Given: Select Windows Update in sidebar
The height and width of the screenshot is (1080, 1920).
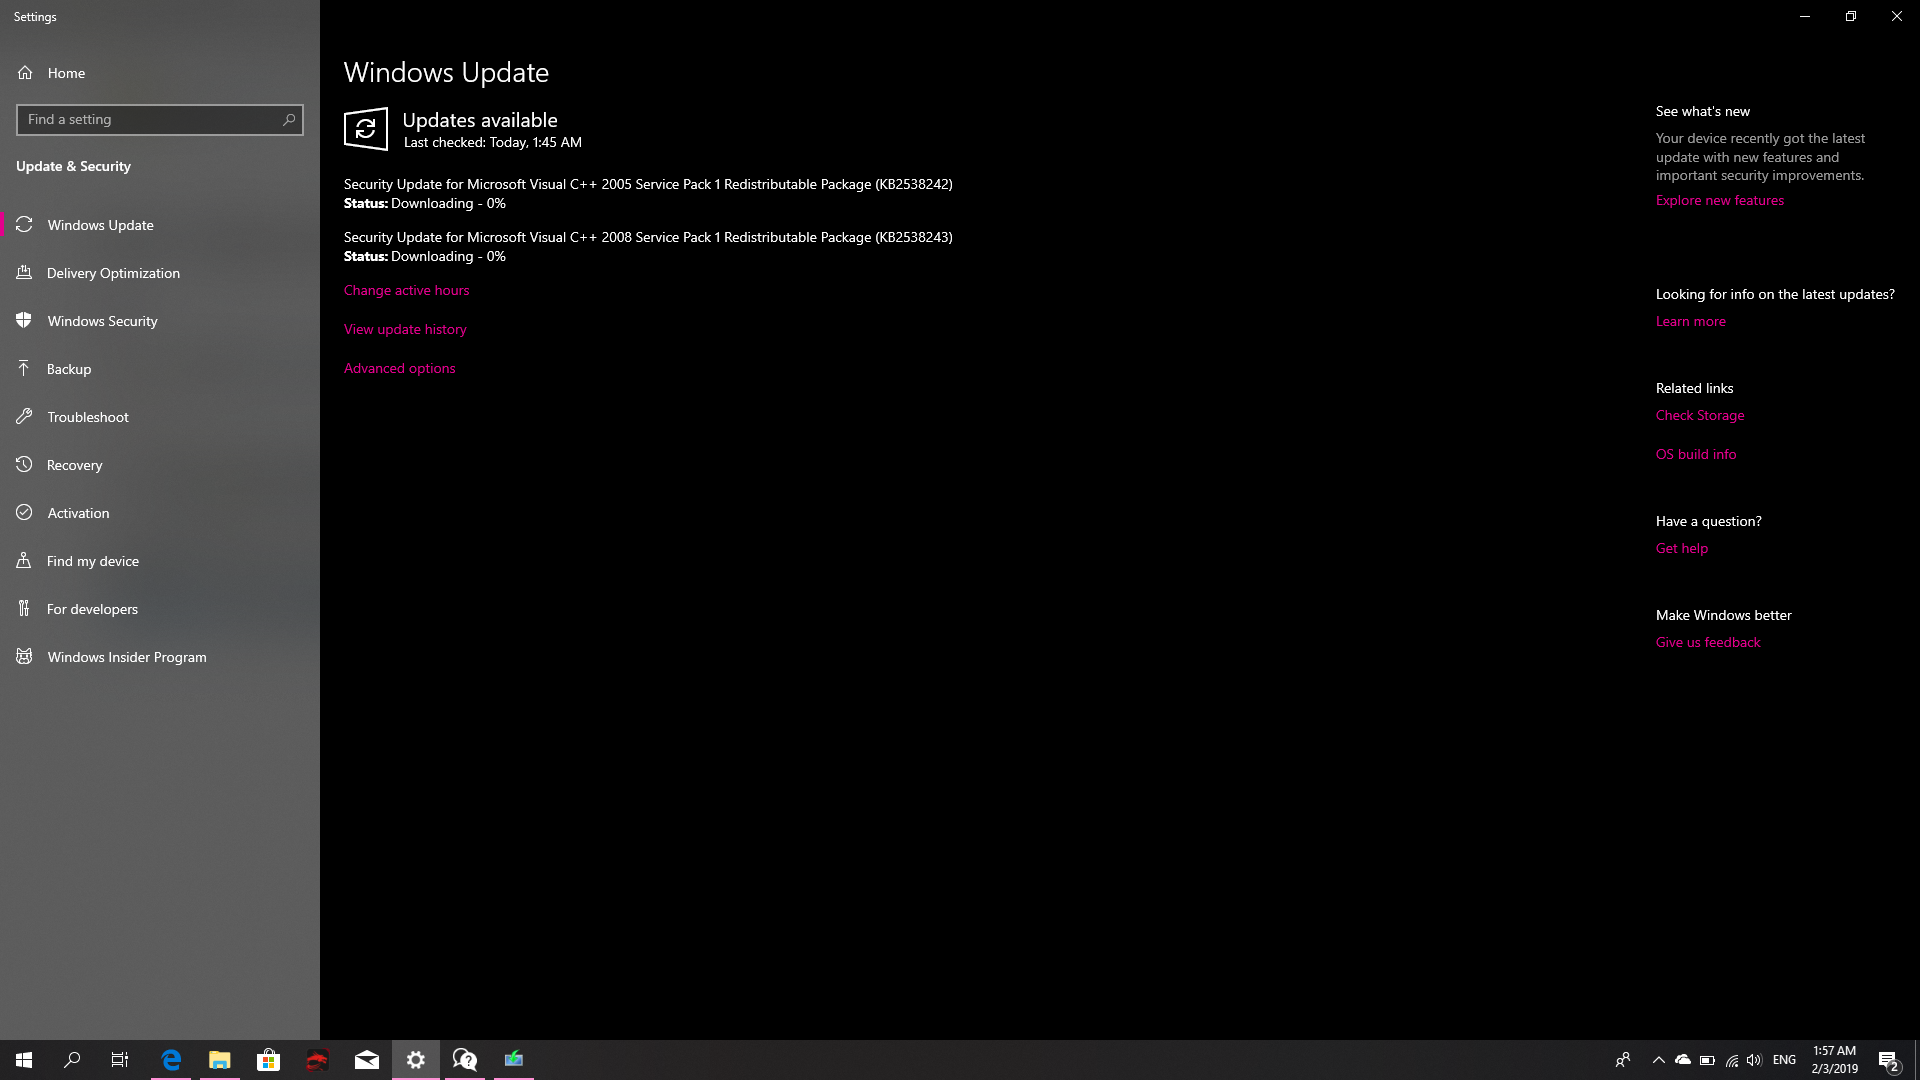Looking at the screenshot, I should click(x=160, y=225).
